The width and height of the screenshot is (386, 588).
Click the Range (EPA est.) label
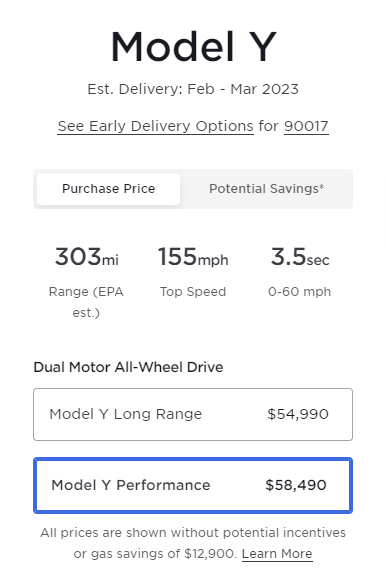(86, 302)
